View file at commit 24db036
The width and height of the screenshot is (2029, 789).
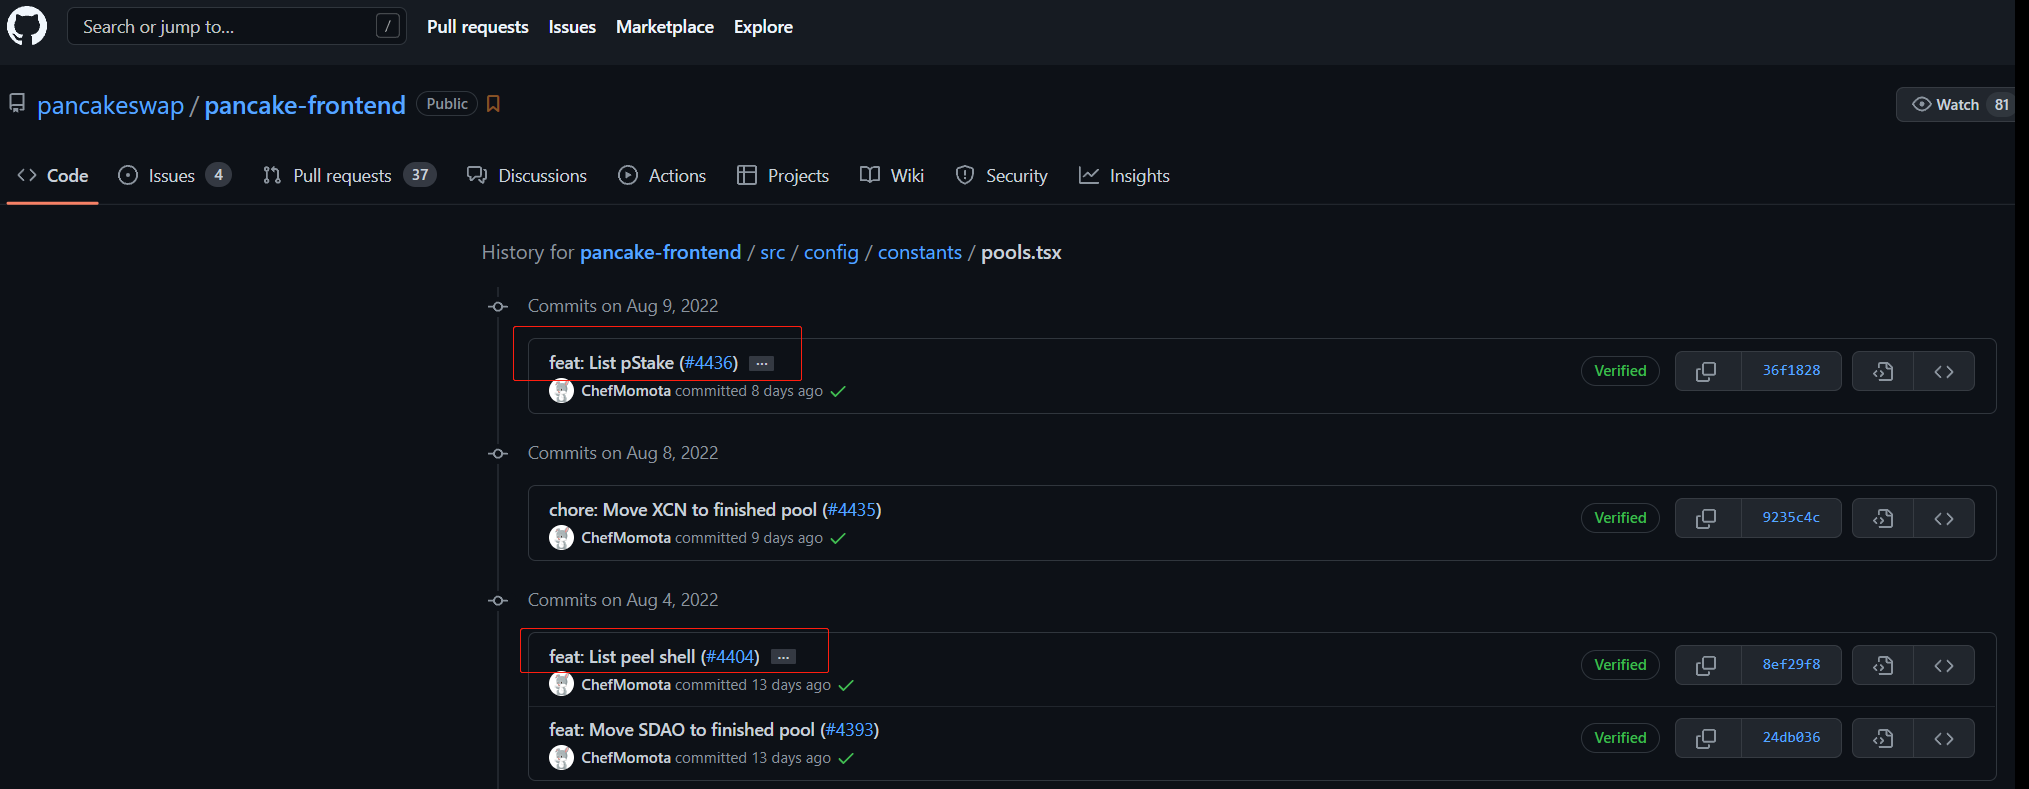(1883, 738)
